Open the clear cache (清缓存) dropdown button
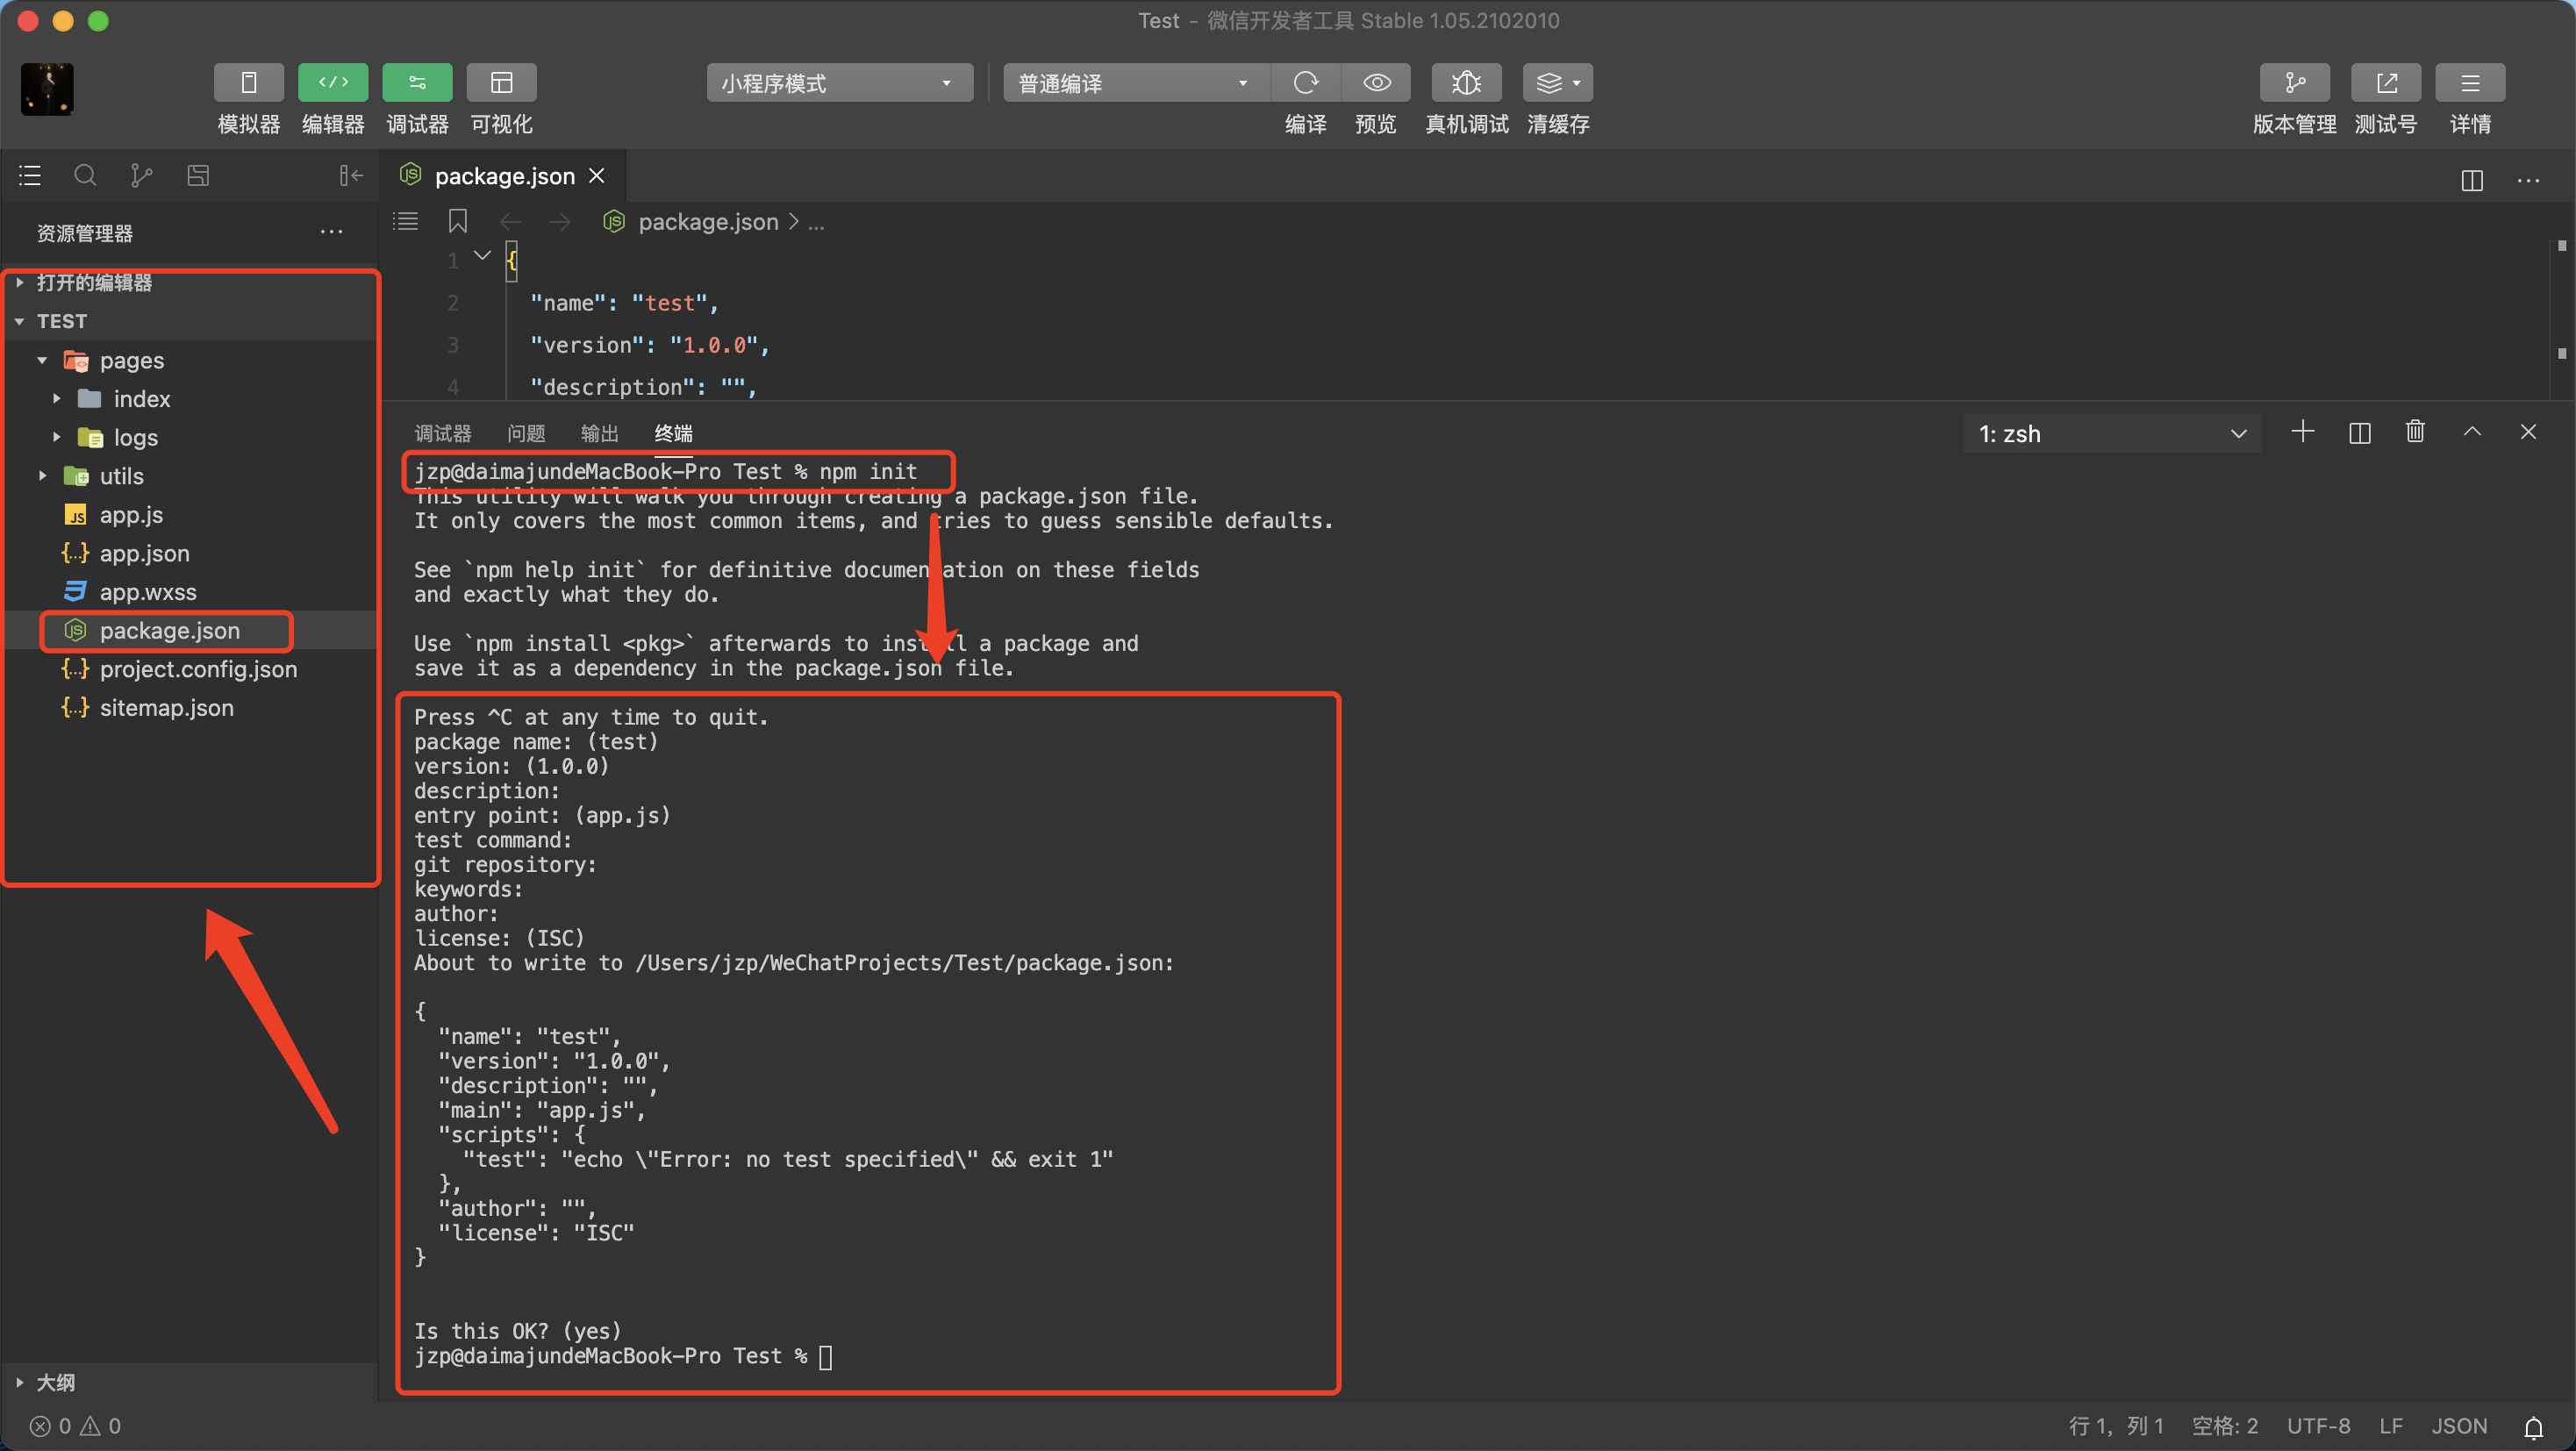Screen dimensions: 2576x1451 point(1557,83)
